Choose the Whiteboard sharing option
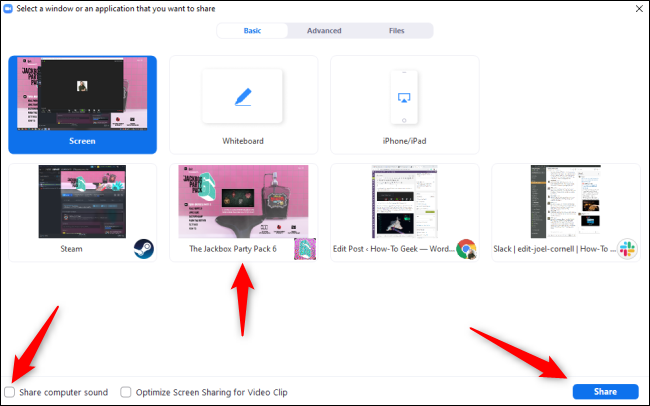The height and width of the screenshot is (406, 650). pos(243,105)
